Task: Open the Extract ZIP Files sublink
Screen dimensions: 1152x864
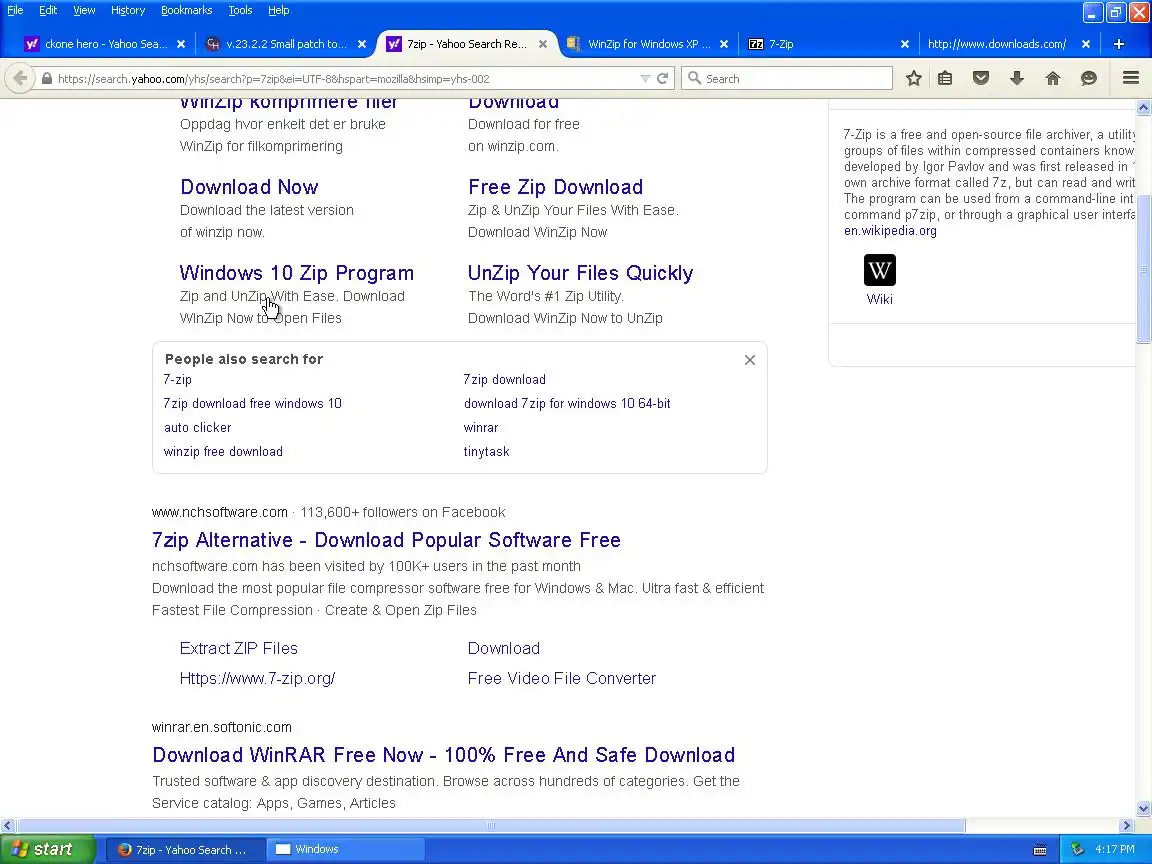Action: point(239,648)
